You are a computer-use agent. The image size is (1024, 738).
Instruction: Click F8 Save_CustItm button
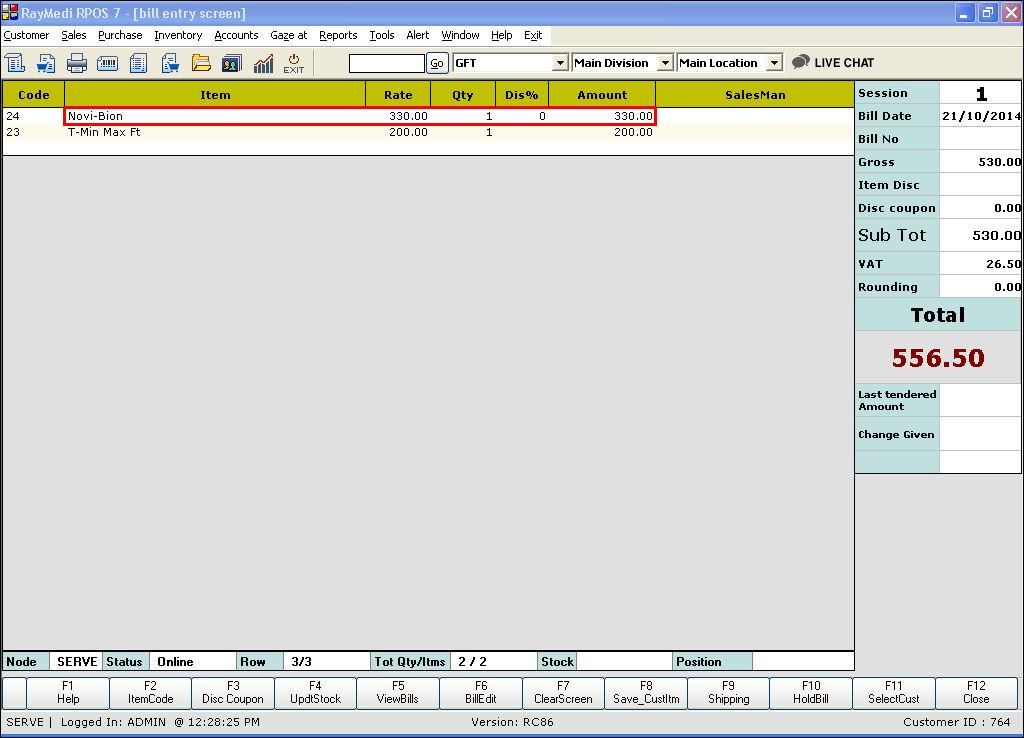(646, 693)
